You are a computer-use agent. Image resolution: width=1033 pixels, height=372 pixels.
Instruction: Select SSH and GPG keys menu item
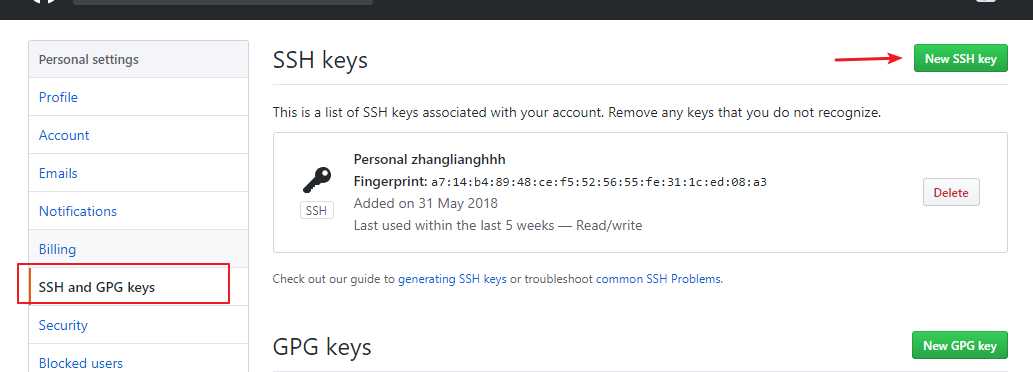pos(97,287)
